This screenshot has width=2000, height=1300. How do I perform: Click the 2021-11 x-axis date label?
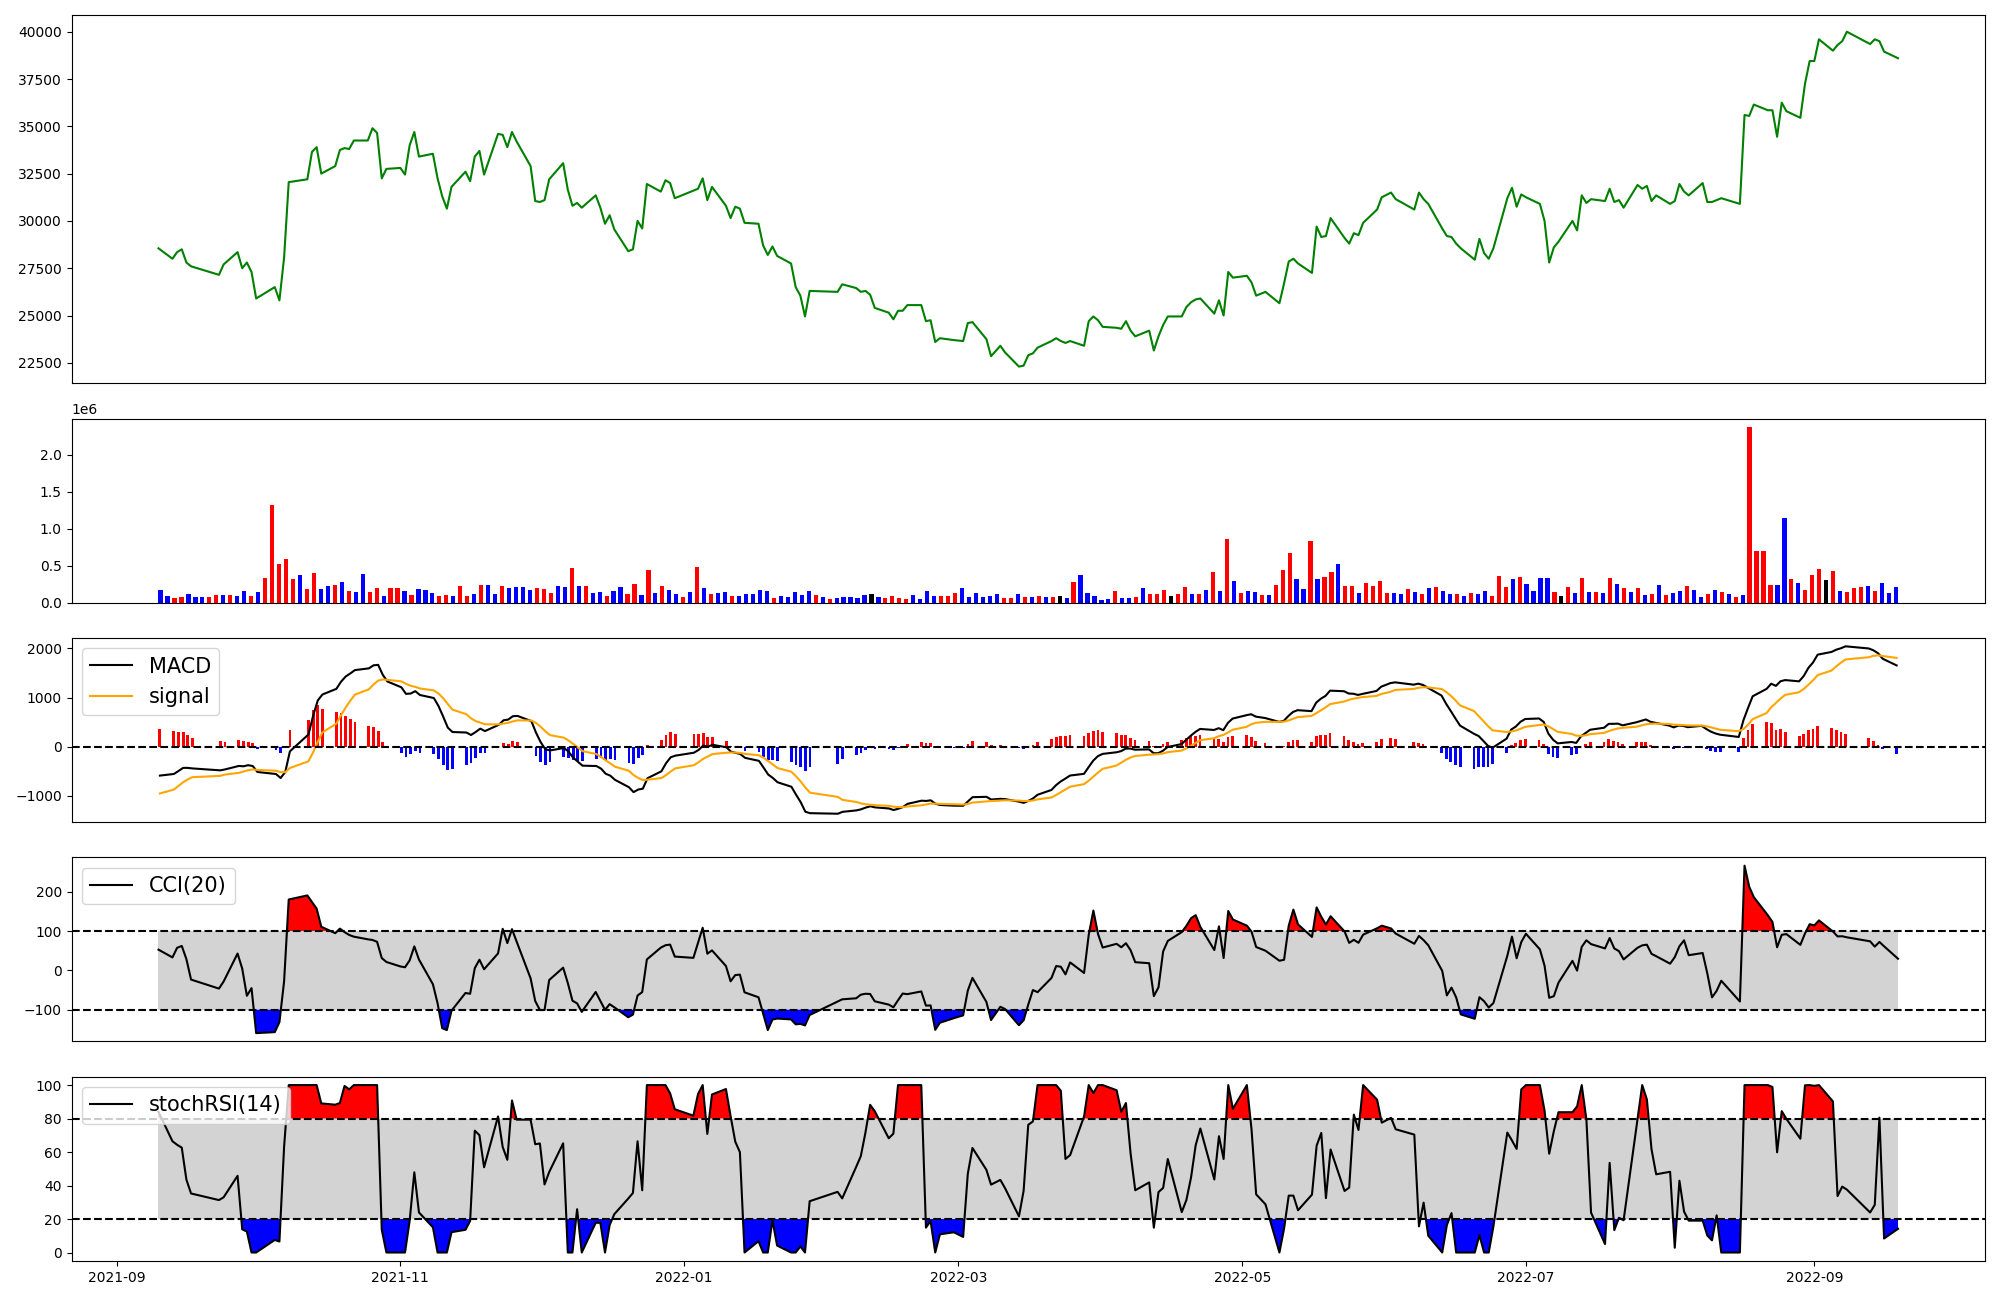[401, 1277]
